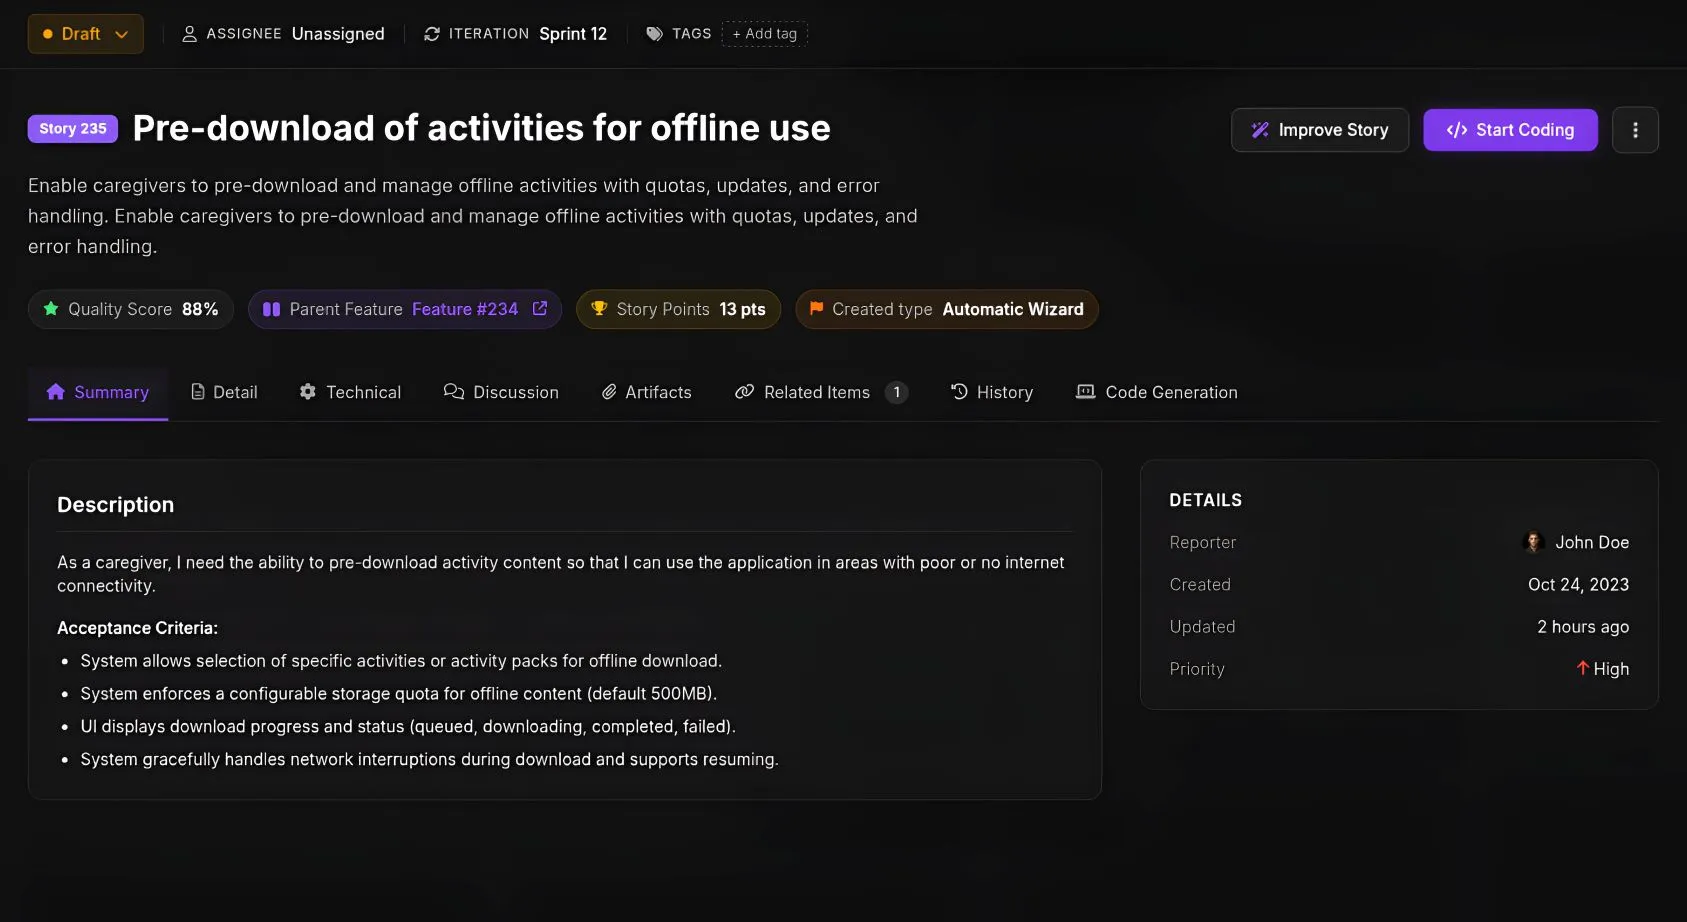Click the iteration refresh icon
Image resolution: width=1687 pixels, height=922 pixels.
(x=432, y=34)
